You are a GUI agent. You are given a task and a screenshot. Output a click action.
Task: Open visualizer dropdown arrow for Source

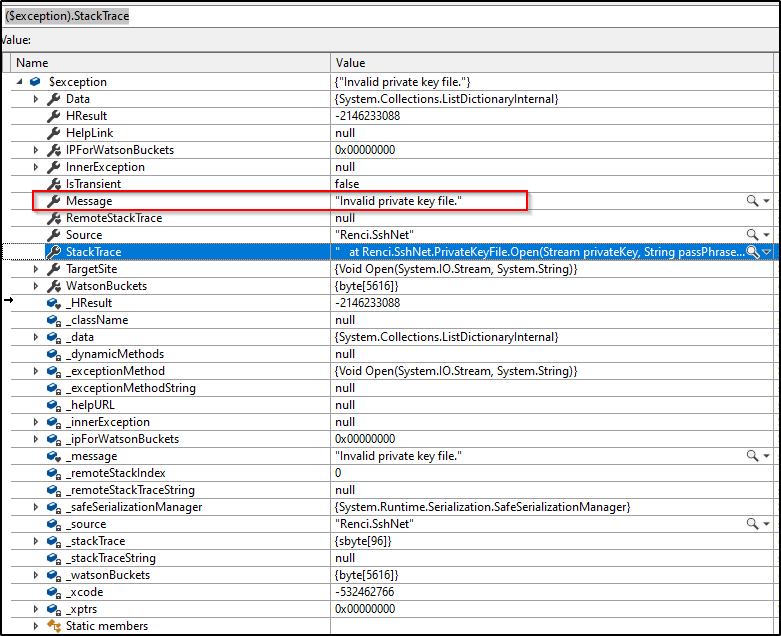pyautogui.click(x=767, y=235)
